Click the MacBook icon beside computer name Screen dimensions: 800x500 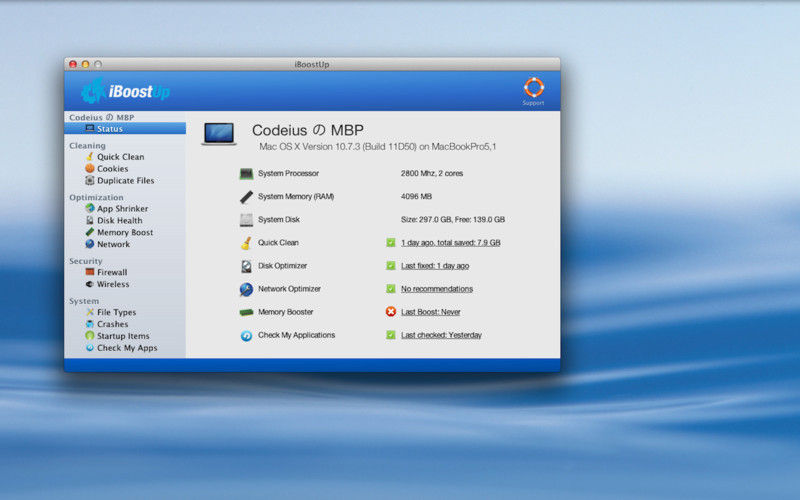click(219, 134)
